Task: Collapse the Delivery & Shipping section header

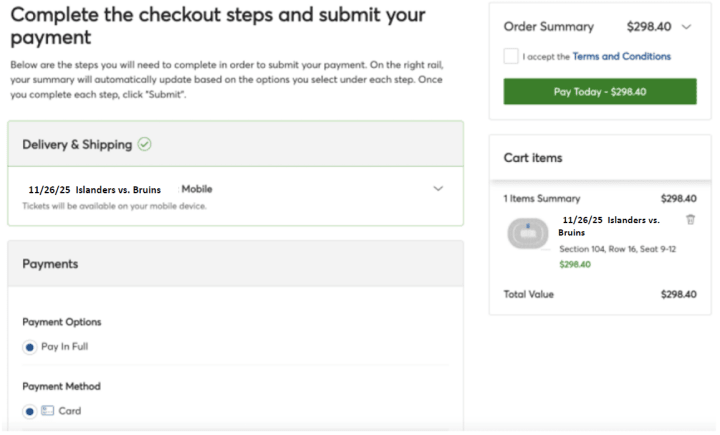Action: tap(236, 144)
